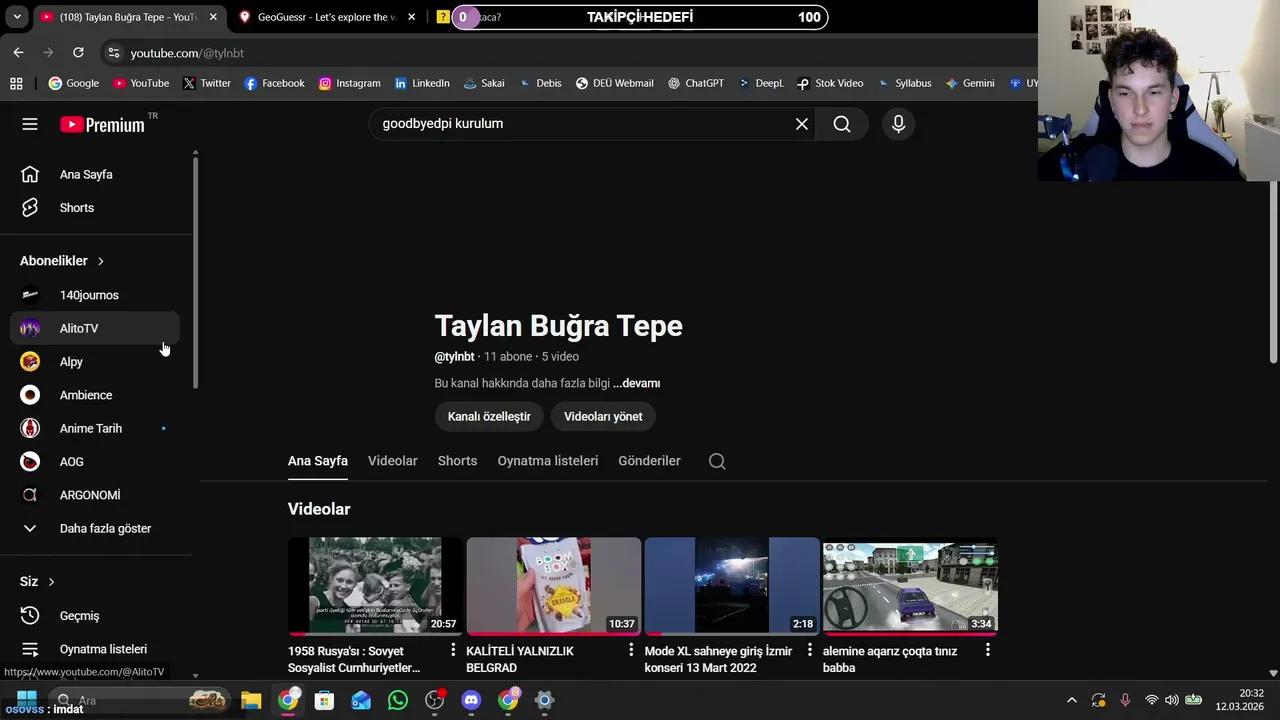1280x720 pixels.
Task: Open Geçmiş history in sidebar
Action: 96,615
